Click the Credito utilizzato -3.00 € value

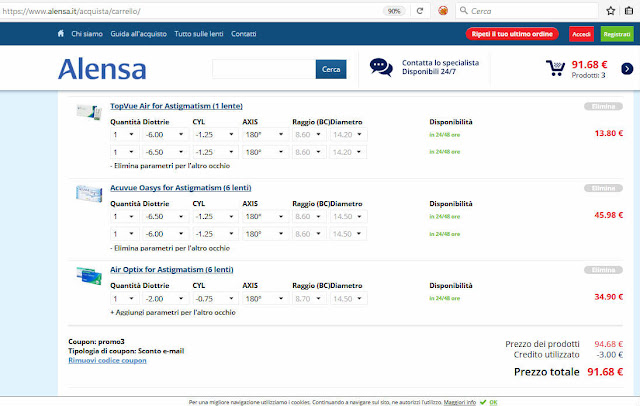609,355
